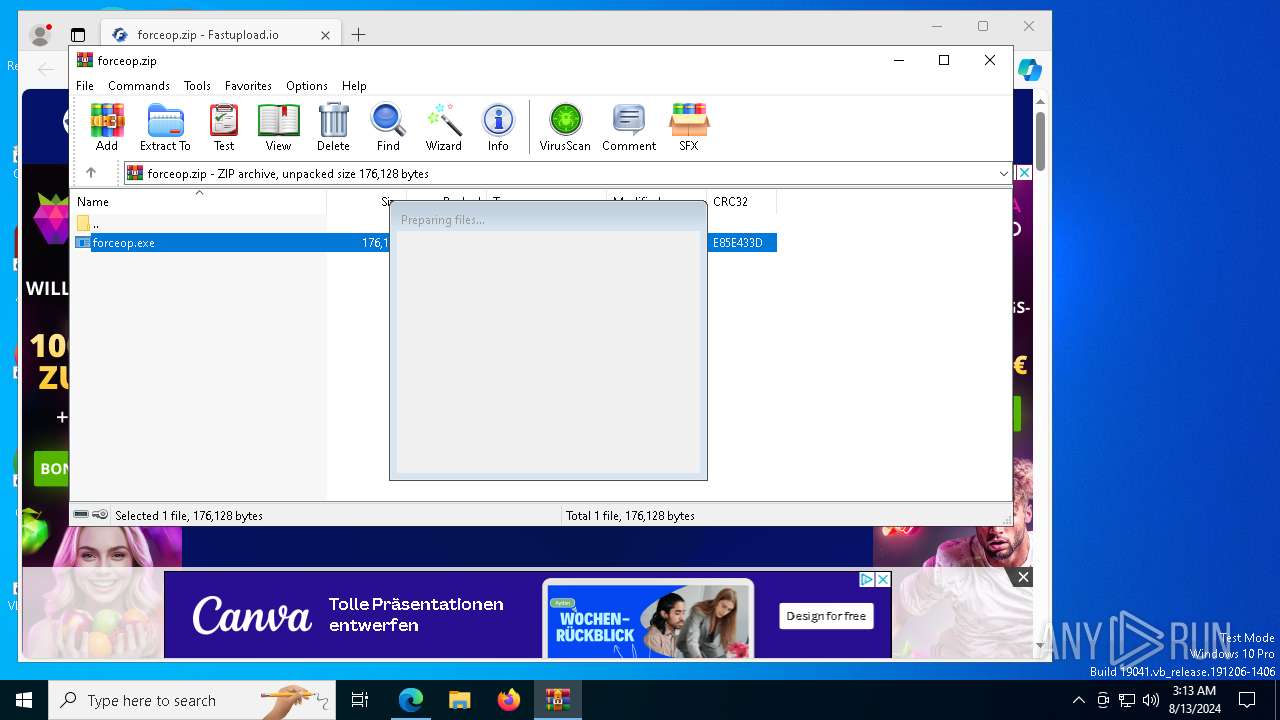1280x720 pixels.
Task: Select the forceop.exe file row
Action: (x=425, y=243)
